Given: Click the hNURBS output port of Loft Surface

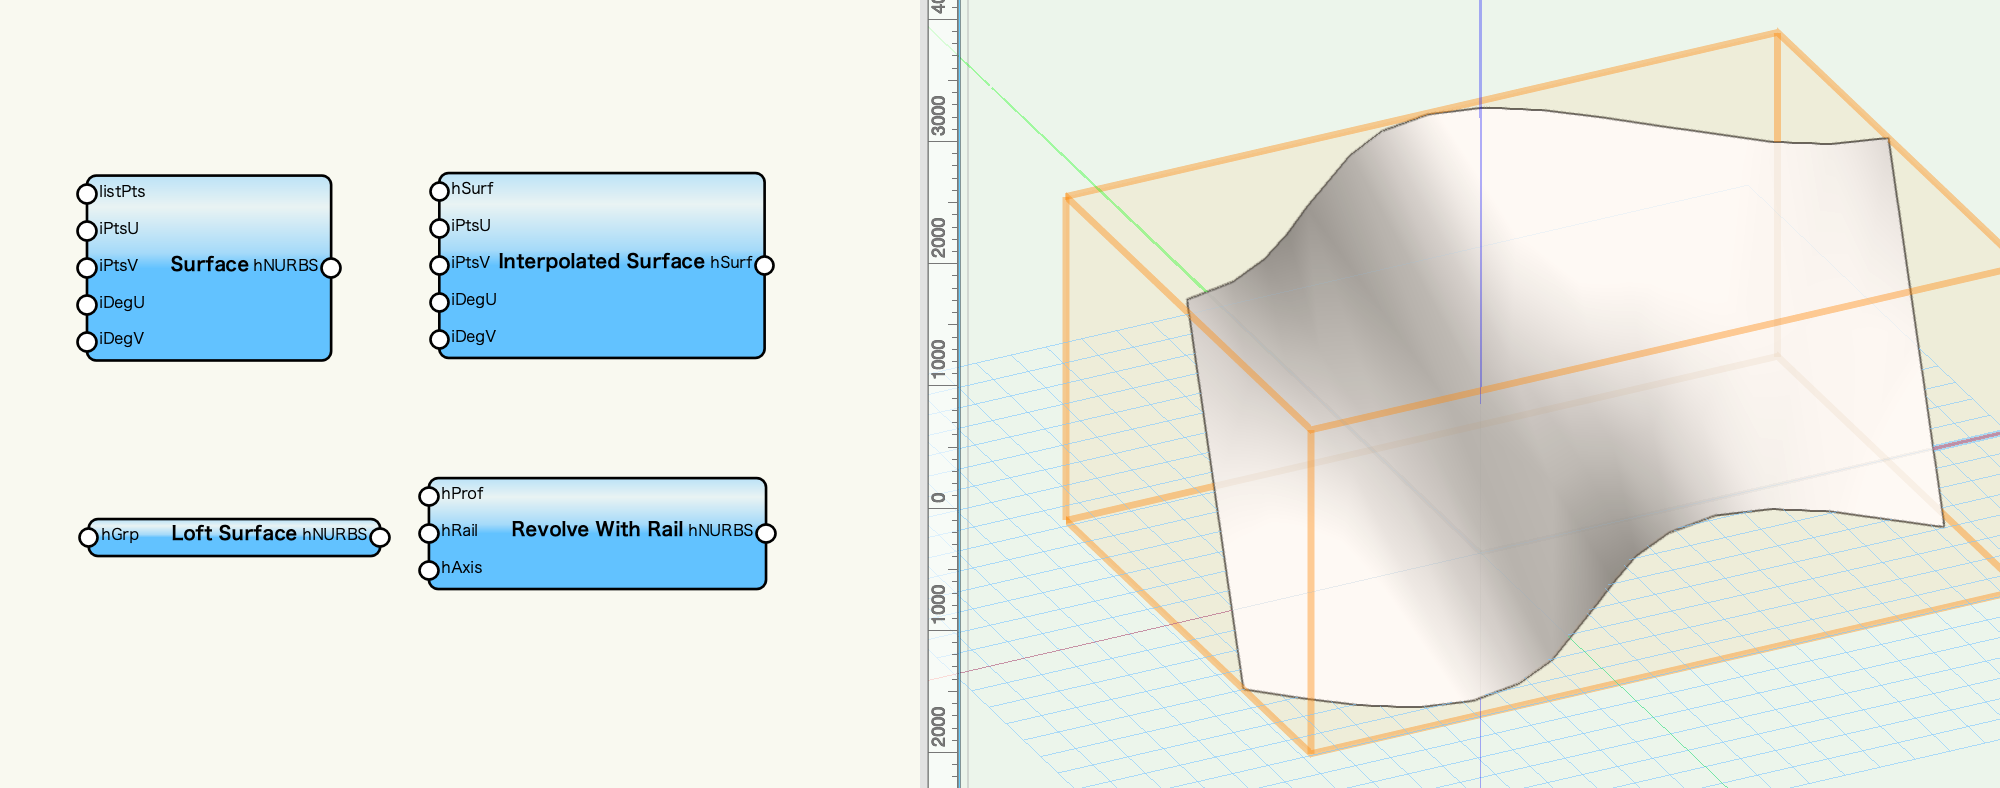Looking at the screenshot, I should 380,537.
